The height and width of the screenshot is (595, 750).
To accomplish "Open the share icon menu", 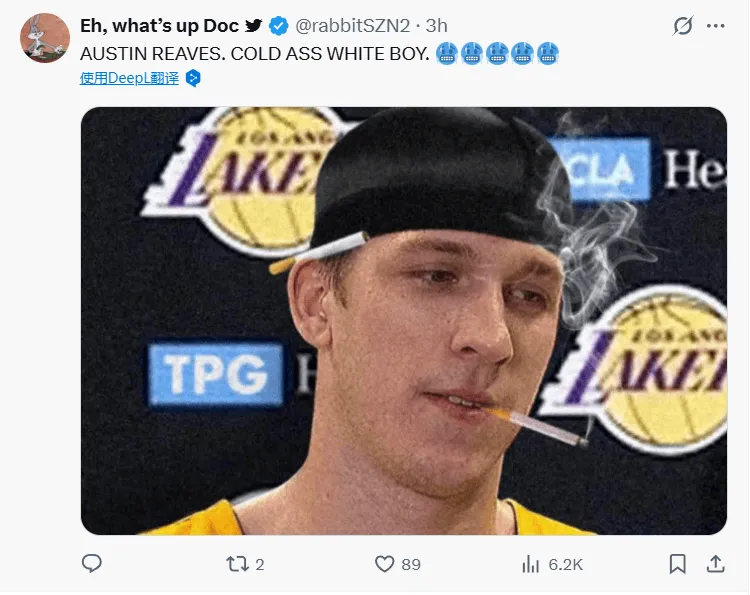I will coord(716,564).
